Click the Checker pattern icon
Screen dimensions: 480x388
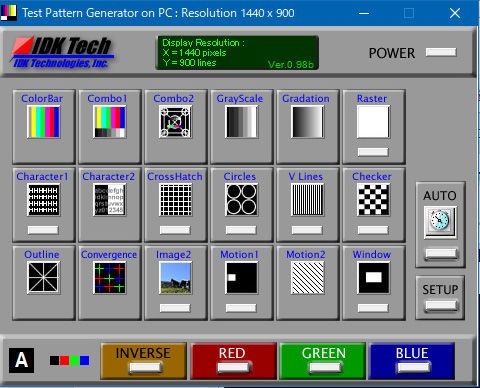coord(373,200)
